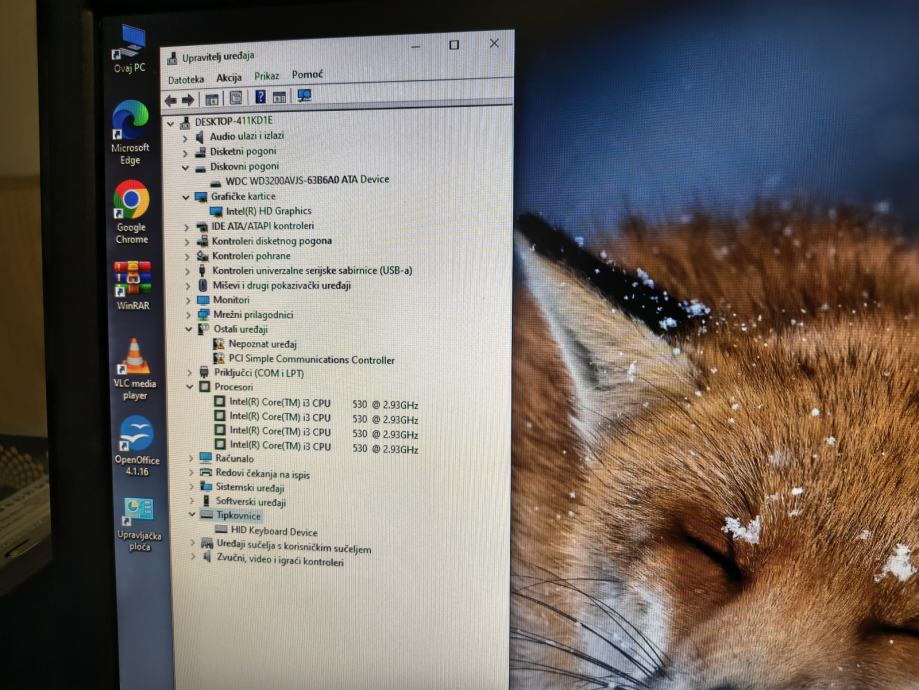
Task: Select WDC WD3200AVJS-63B6A0 ATA Device
Action: pyautogui.click(x=307, y=180)
